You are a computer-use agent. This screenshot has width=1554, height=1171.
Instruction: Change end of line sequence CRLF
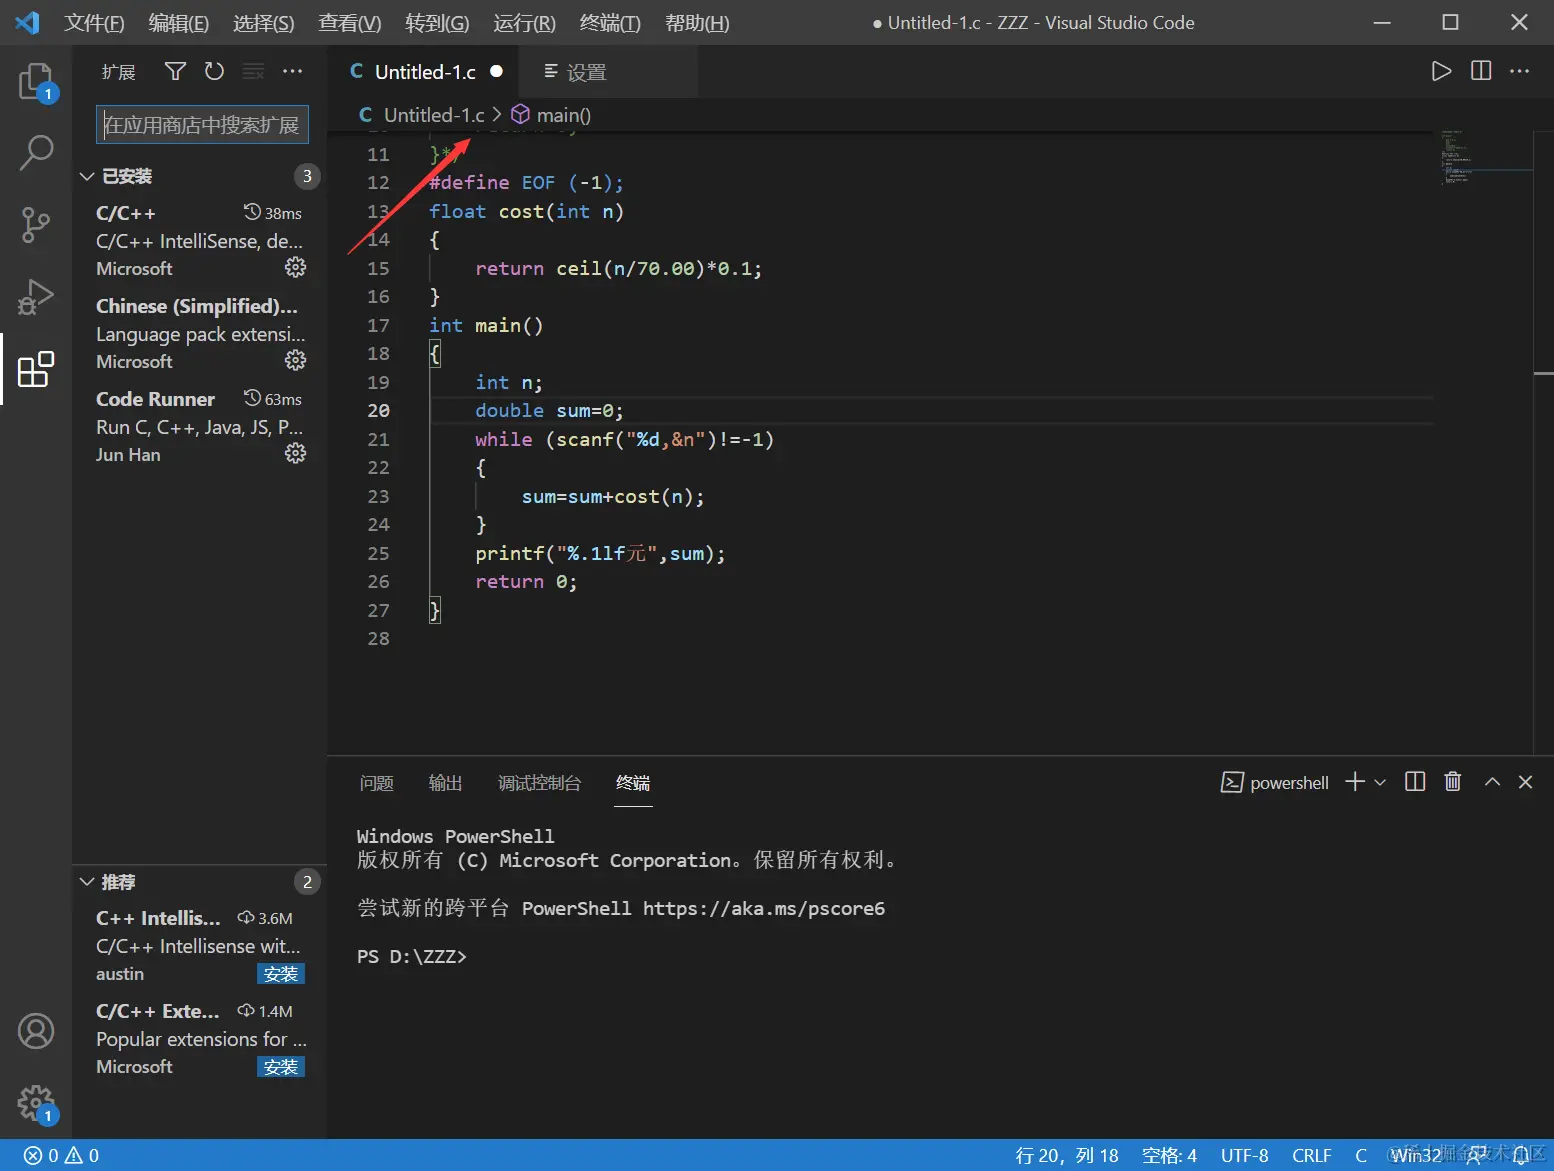tap(1312, 1156)
